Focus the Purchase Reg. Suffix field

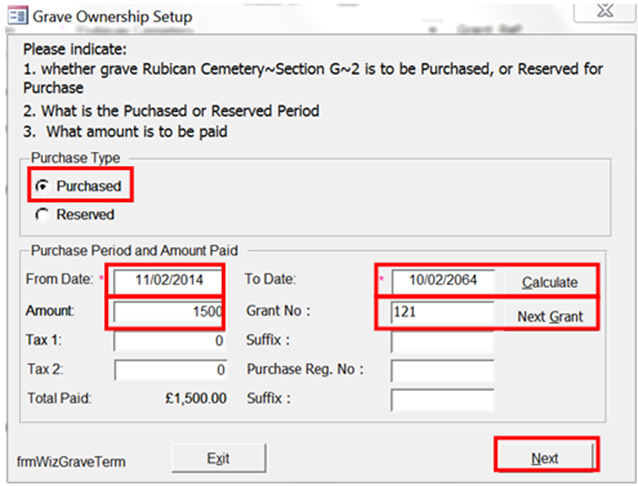(x=442, y=399)
